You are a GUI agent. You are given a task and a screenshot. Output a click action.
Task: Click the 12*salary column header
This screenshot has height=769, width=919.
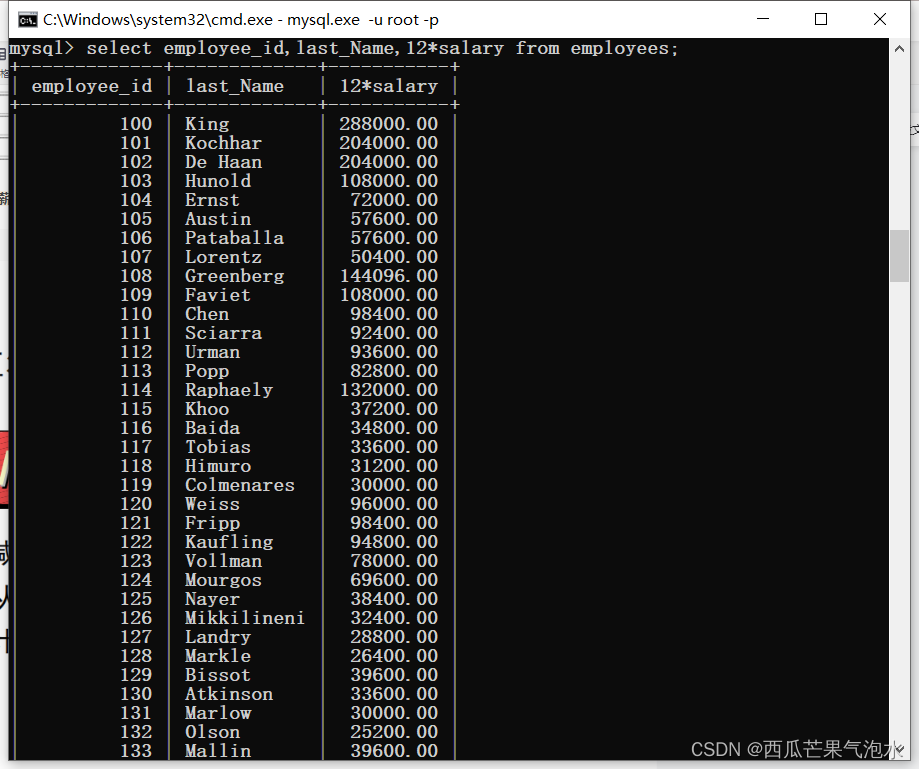coord(389,86)
